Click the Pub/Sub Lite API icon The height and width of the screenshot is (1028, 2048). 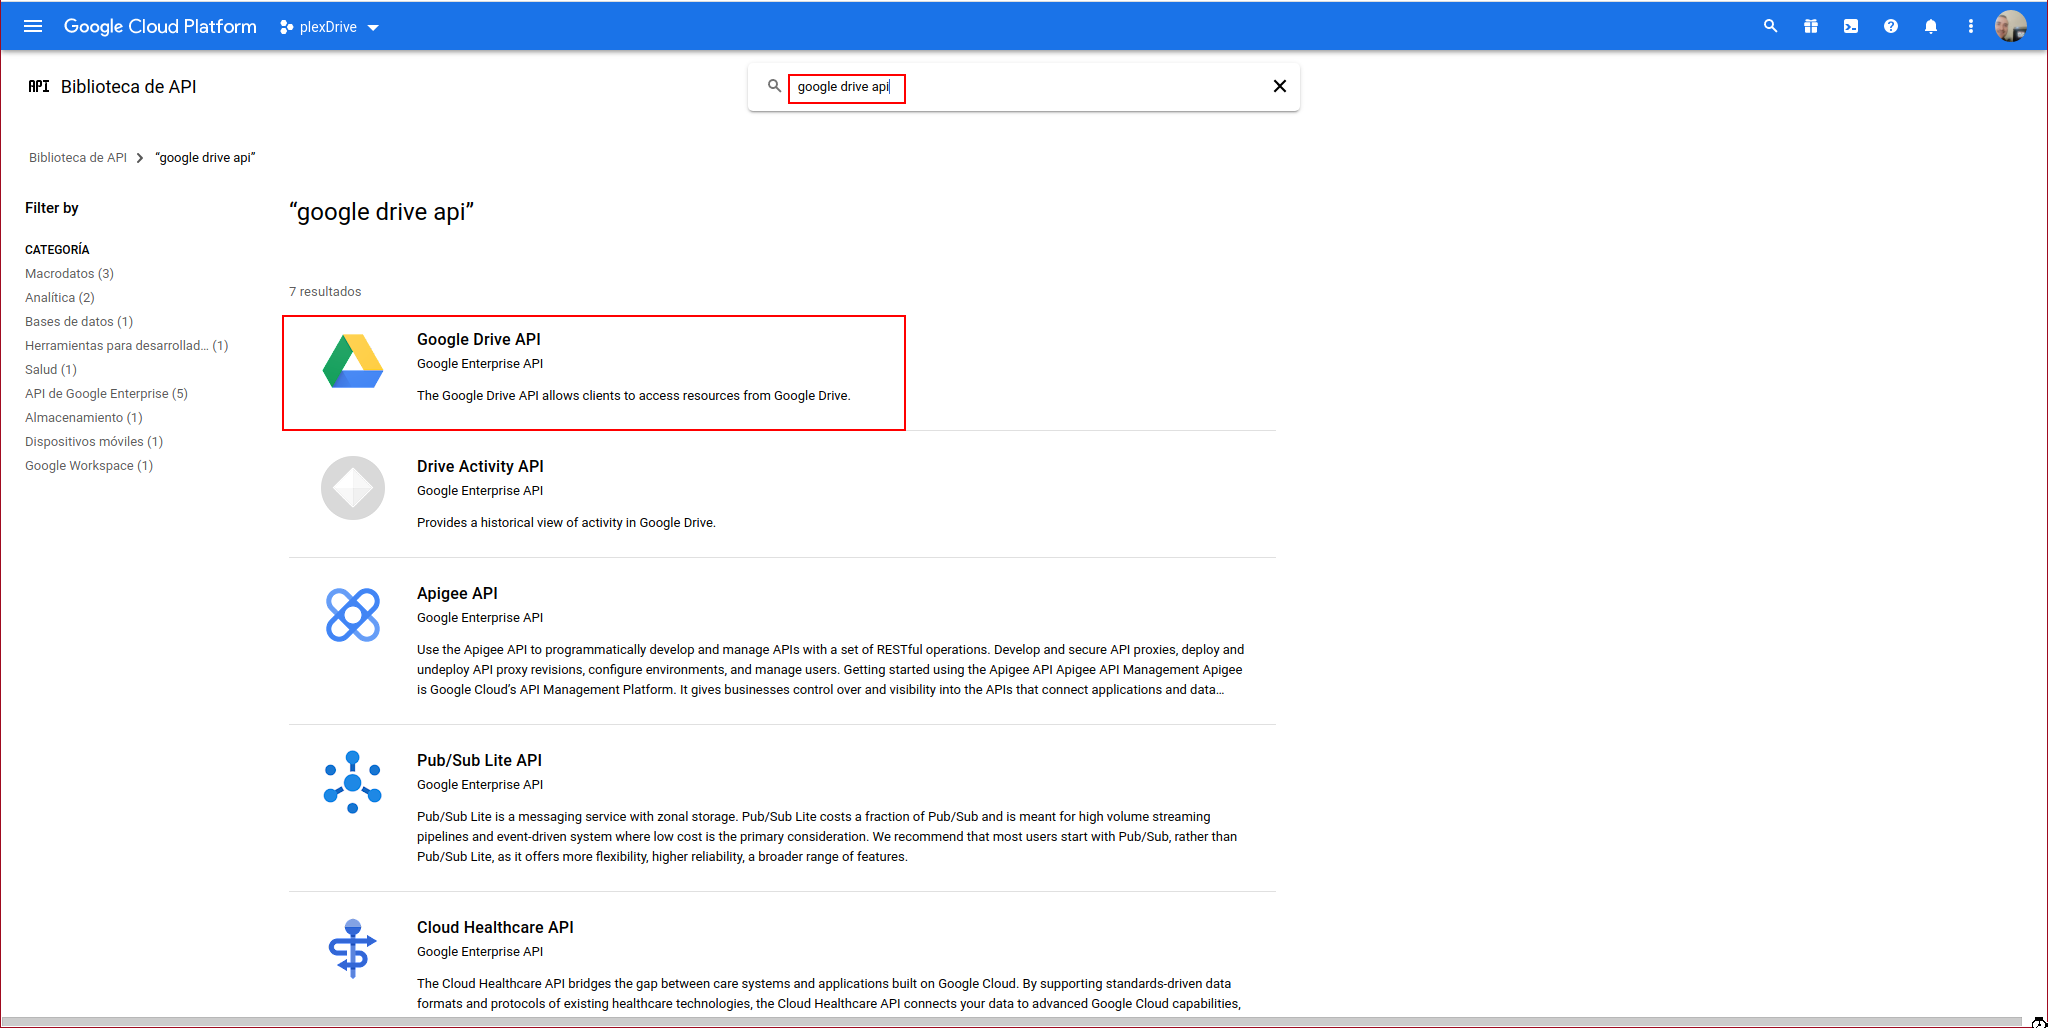pos(352,781)
